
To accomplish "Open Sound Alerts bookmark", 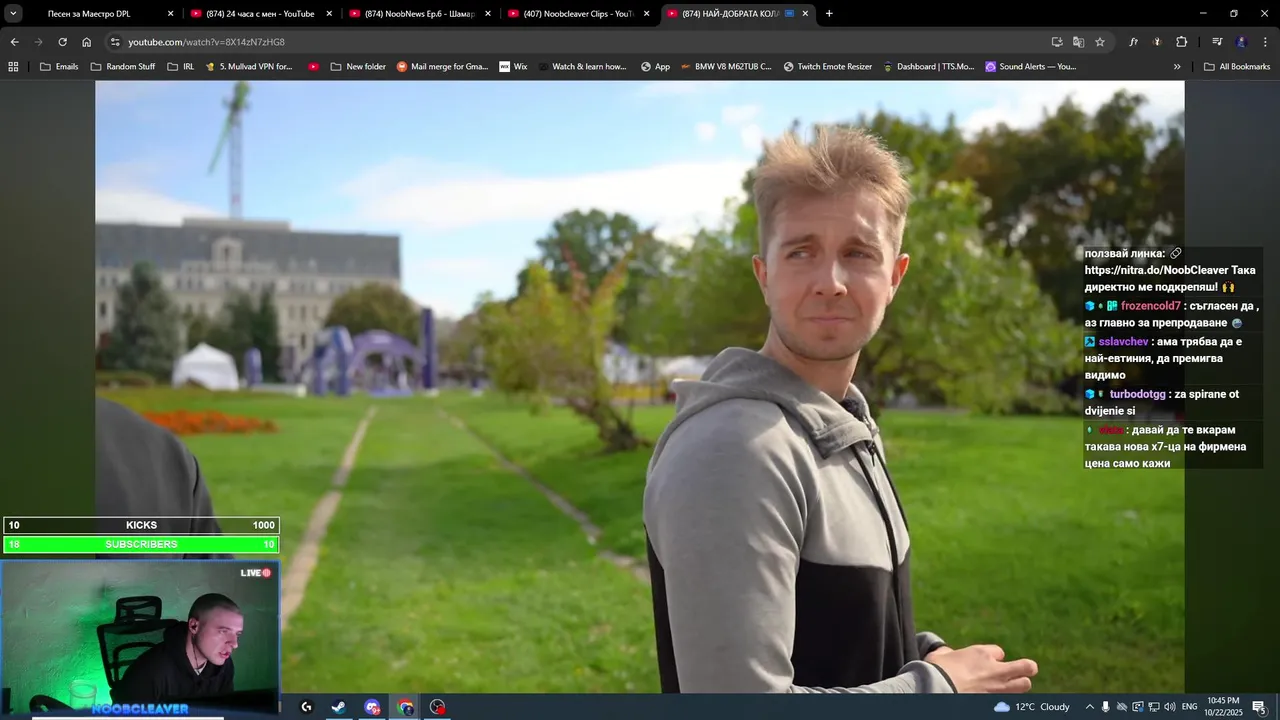I will coord(1031,67).
